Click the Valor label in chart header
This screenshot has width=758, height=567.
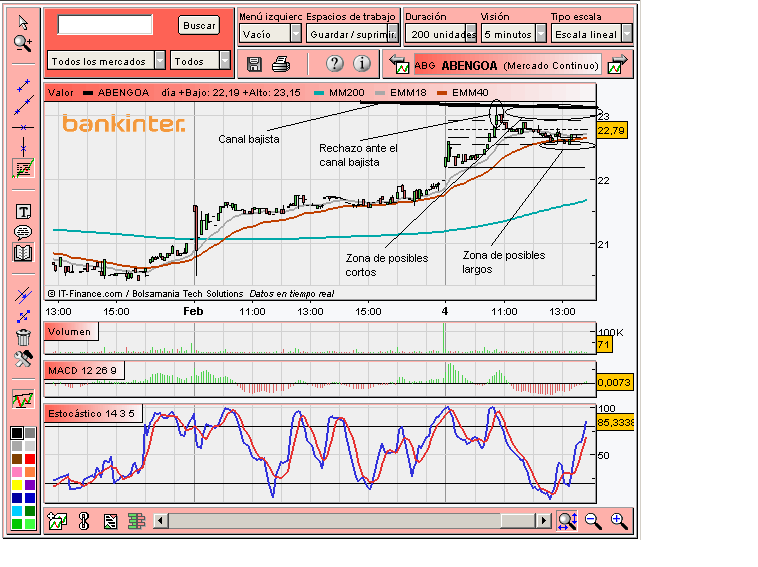[x=60, y=92]
